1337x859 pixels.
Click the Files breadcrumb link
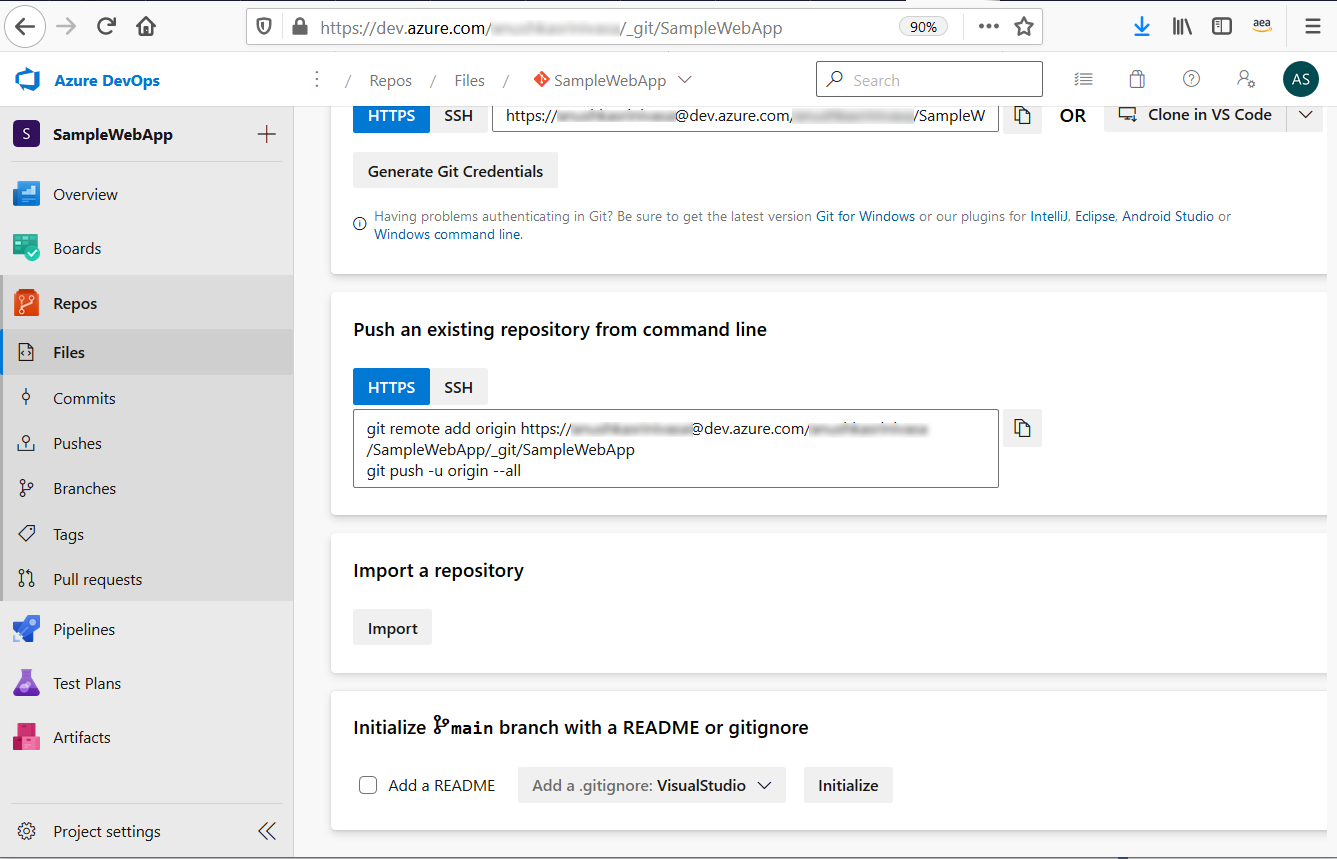[469, 80]
